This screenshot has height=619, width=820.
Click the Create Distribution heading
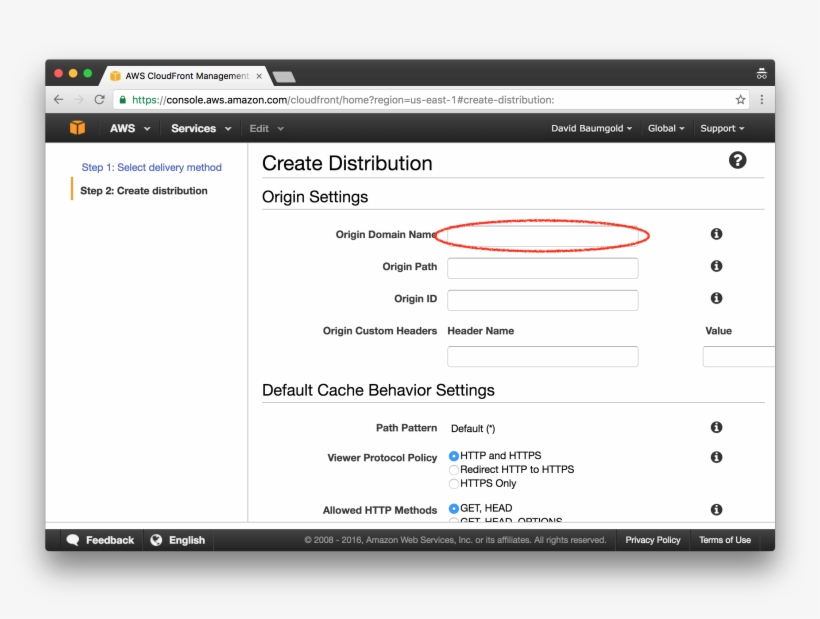[x=347, y=163]
